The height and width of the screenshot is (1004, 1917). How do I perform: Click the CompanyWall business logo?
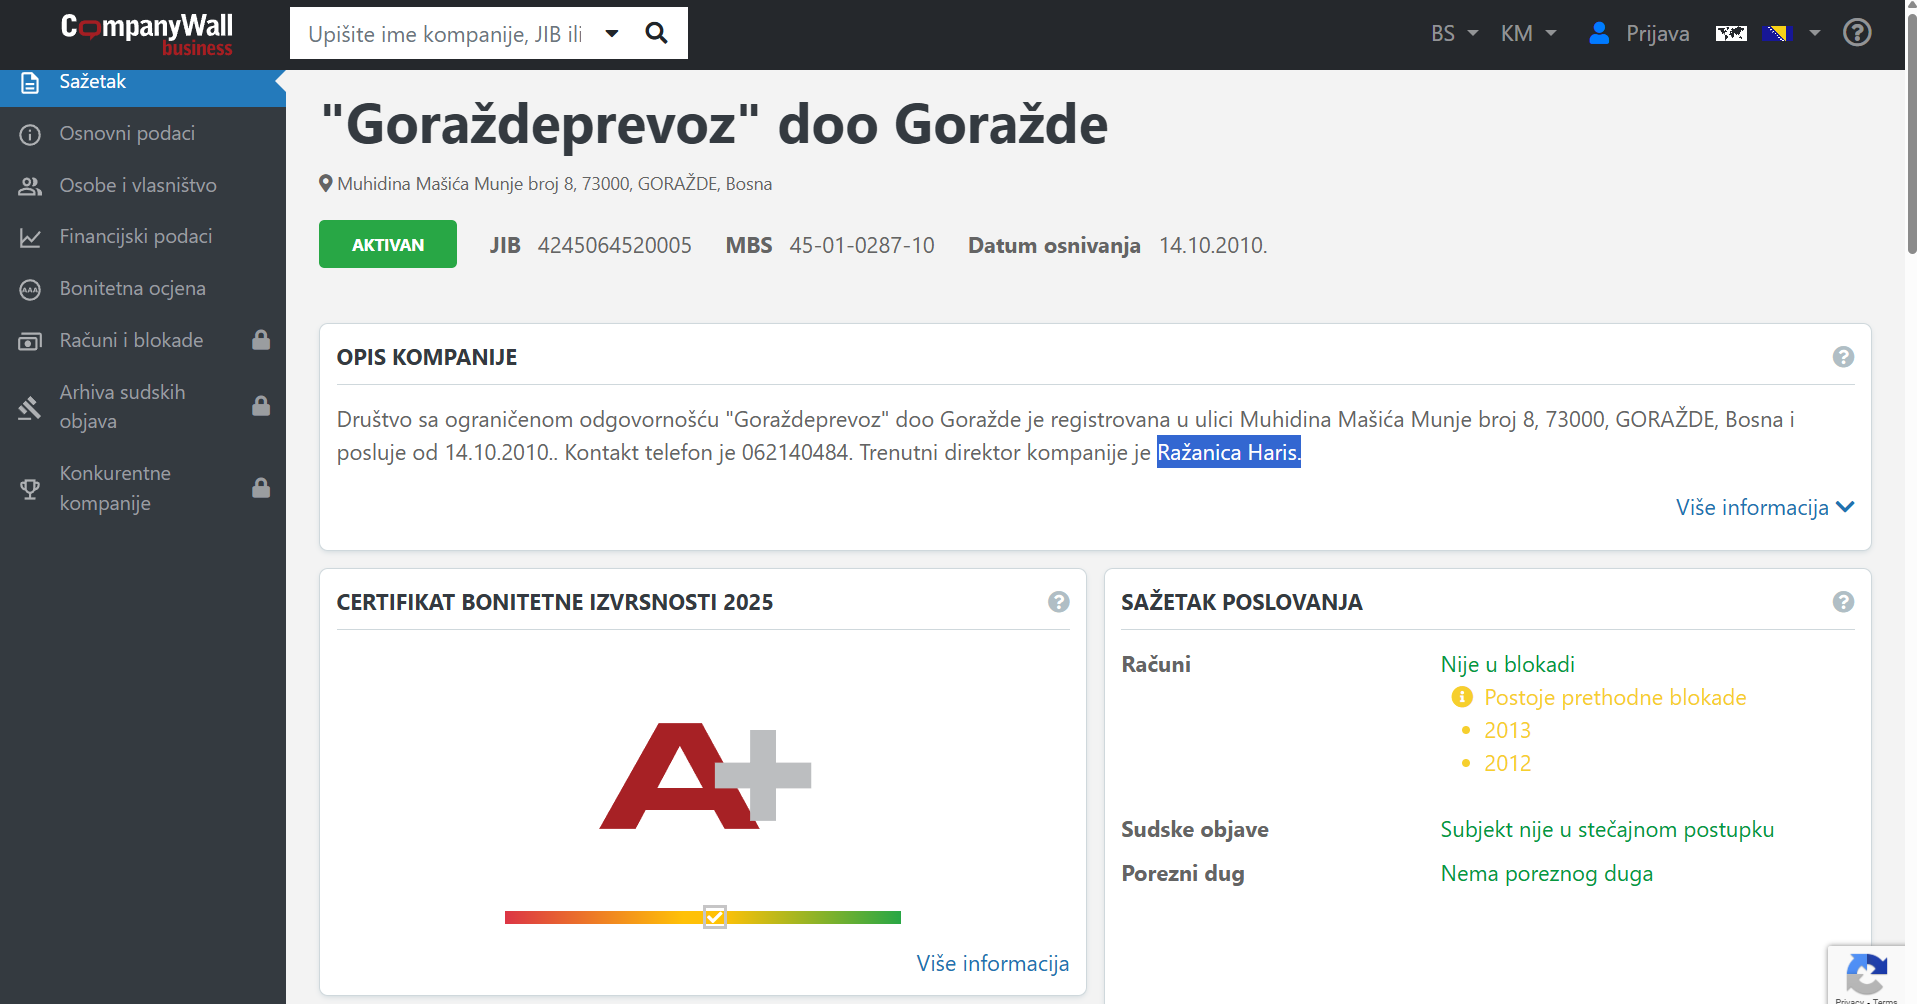(x=146, y=34)
